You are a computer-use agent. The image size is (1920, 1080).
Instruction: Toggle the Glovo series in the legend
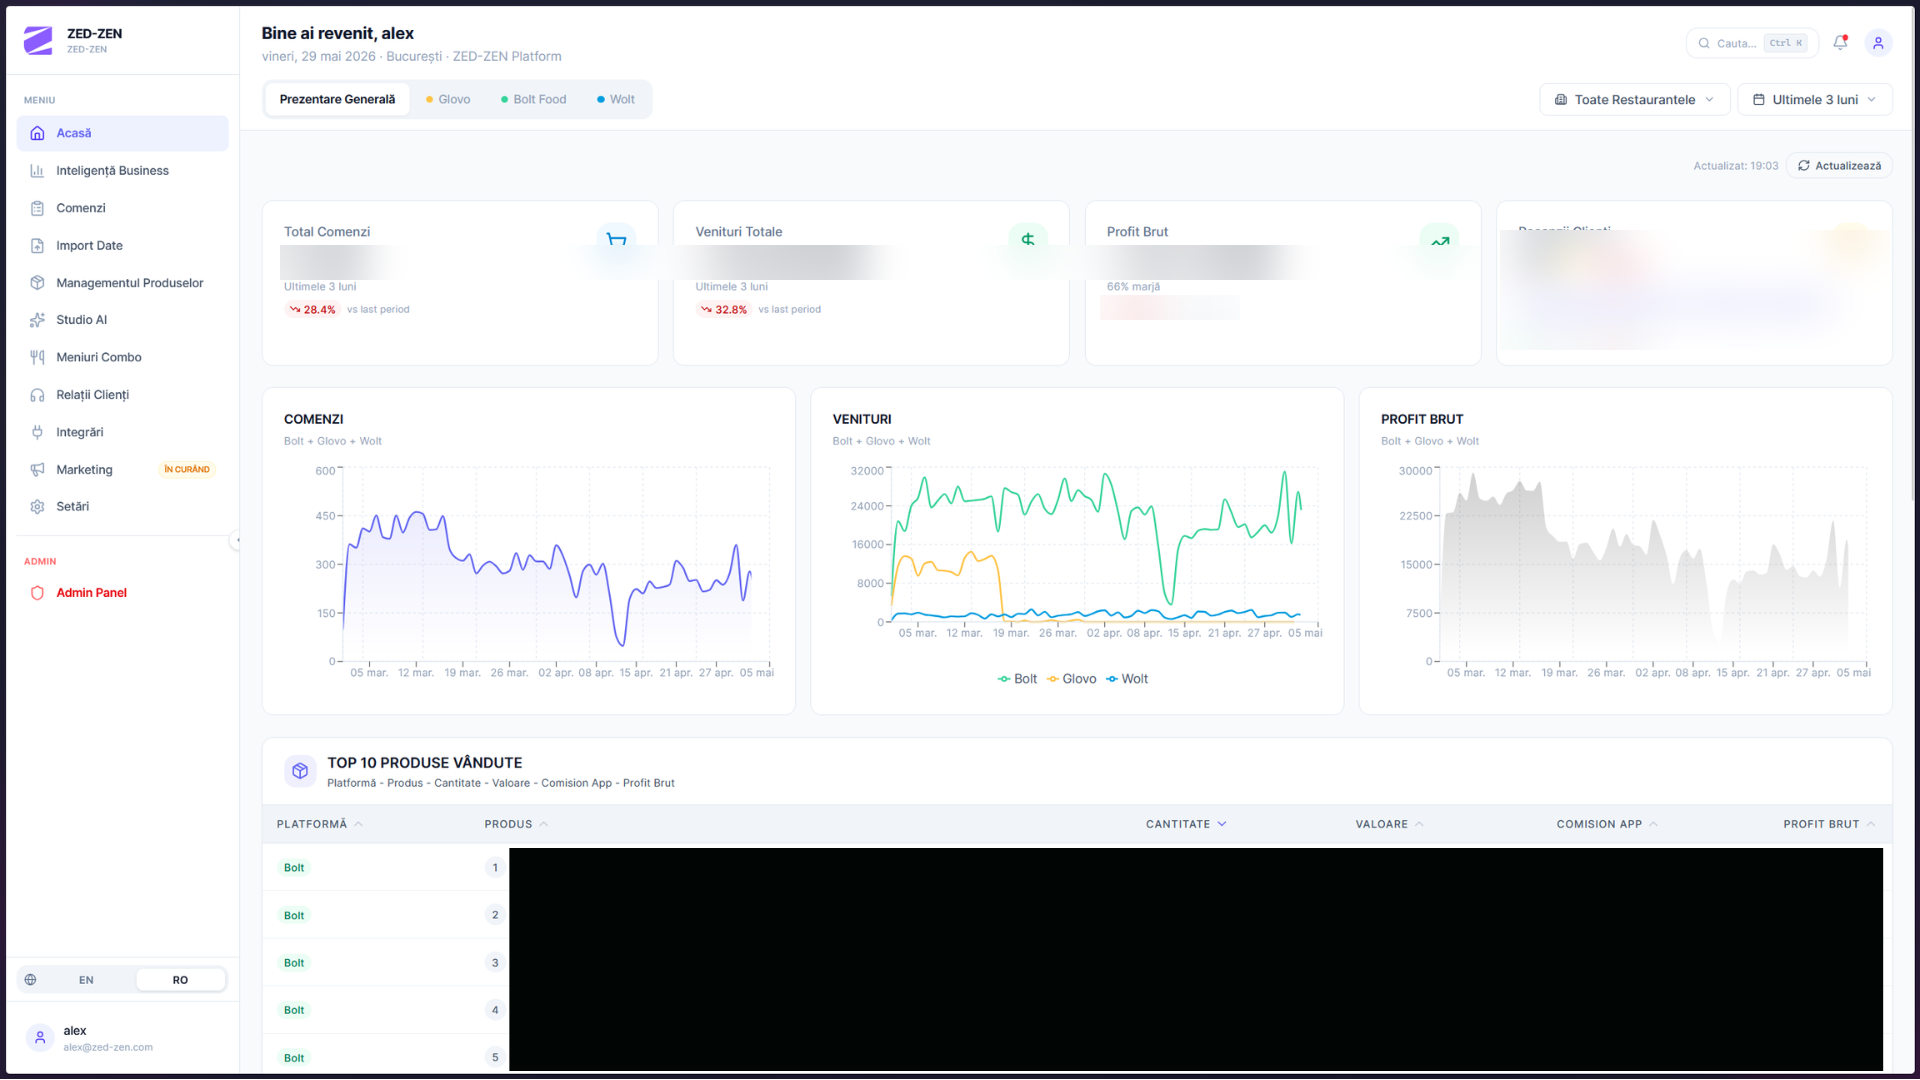(x=1072, y=679)
